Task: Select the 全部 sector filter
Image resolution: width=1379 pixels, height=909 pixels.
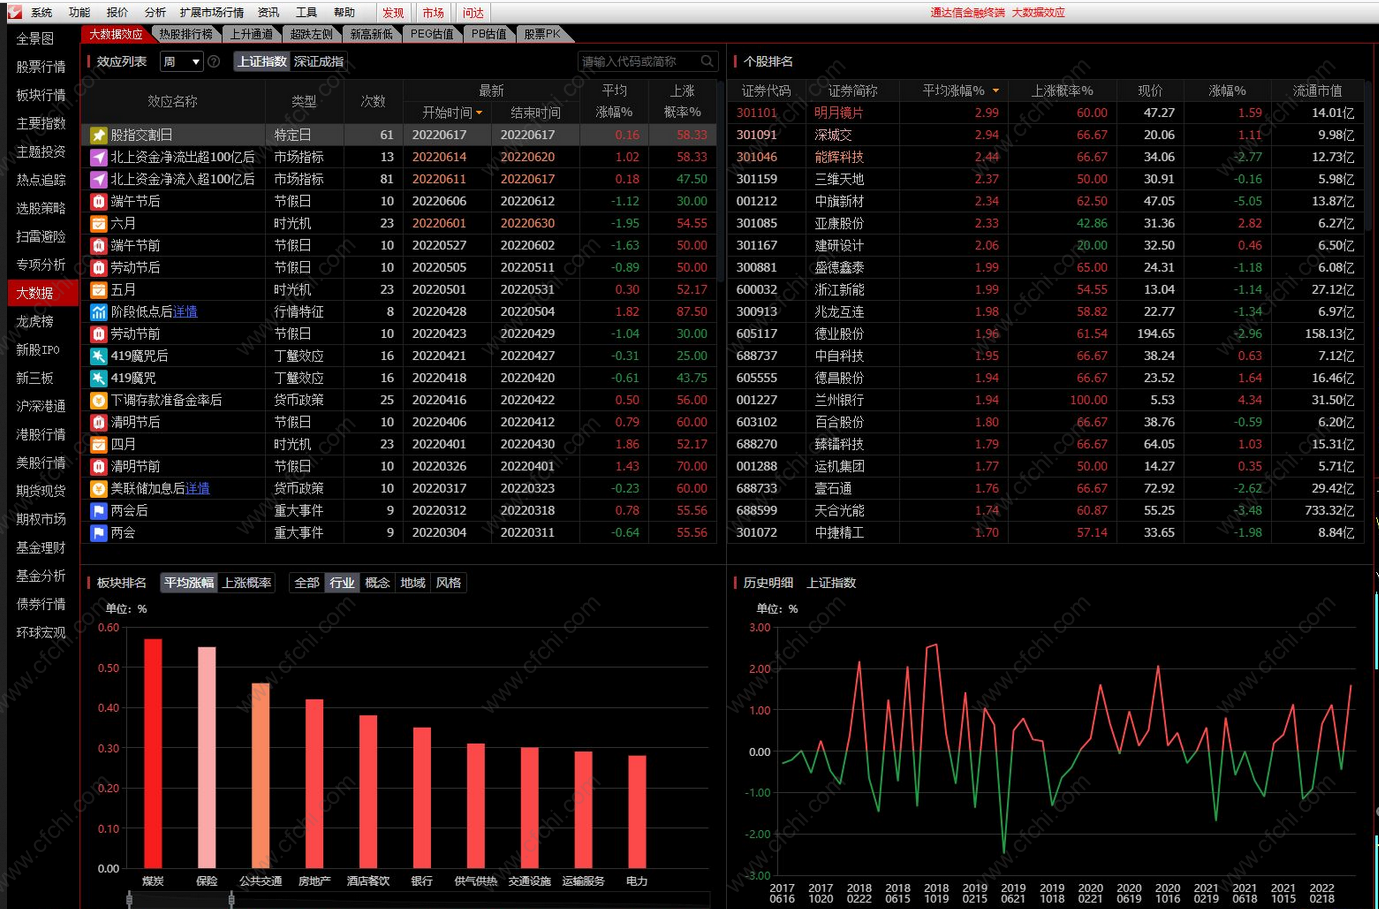Action: coord(307,583)
